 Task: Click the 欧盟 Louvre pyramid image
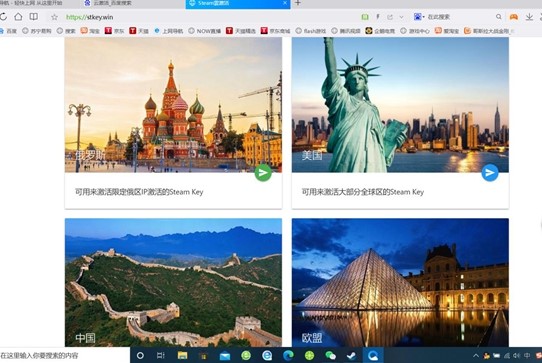tap(400, 282)
